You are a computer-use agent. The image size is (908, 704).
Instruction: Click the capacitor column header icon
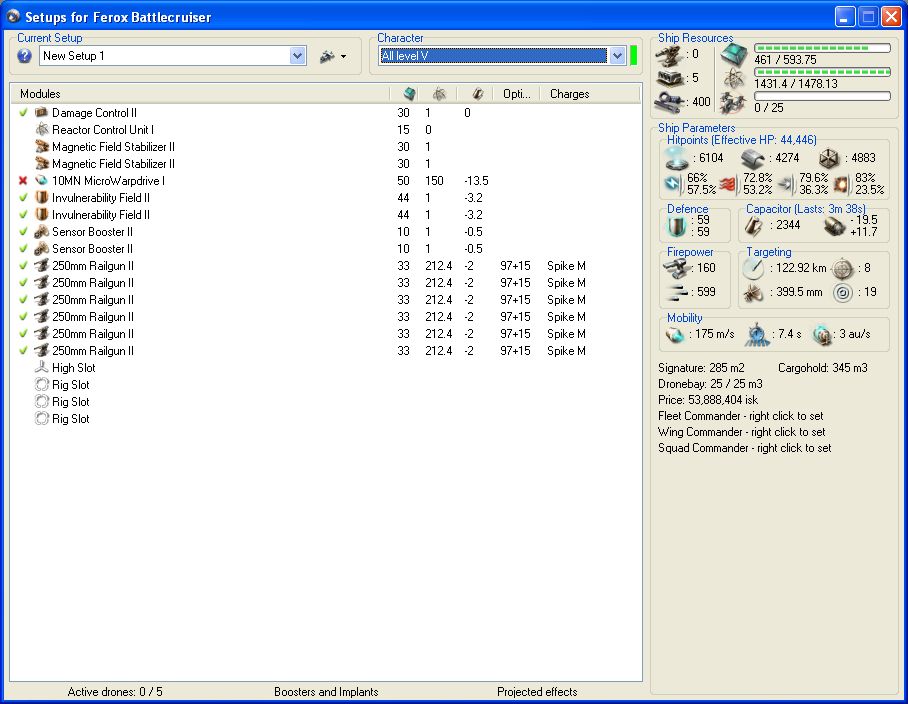click(x=478, y=94)
